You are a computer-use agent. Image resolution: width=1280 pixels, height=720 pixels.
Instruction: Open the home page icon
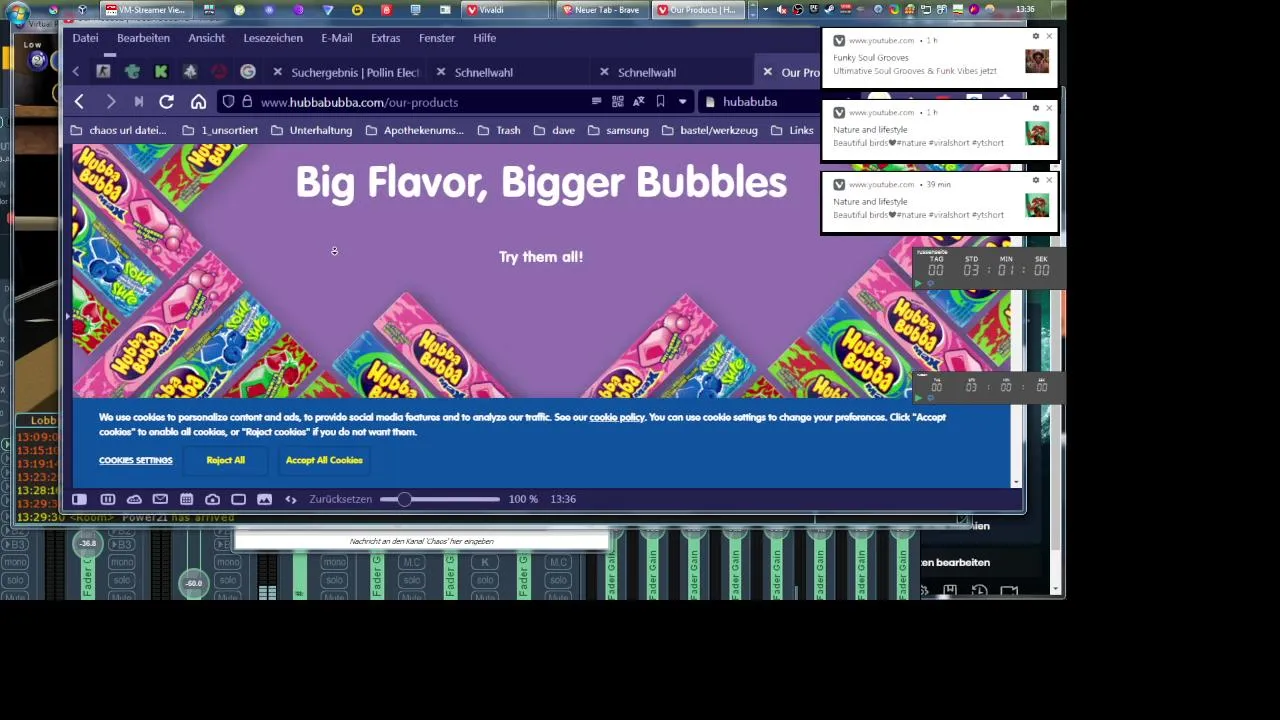click(x=199, y=102)
